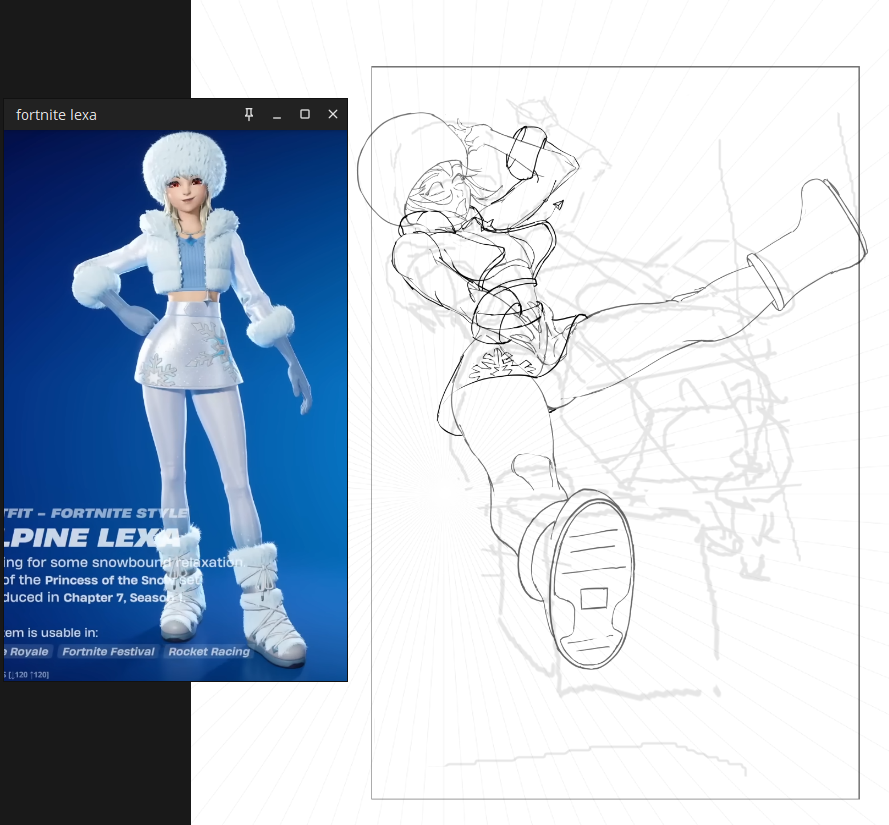Click the snowflake on sketched skirt

coord(498,365)
